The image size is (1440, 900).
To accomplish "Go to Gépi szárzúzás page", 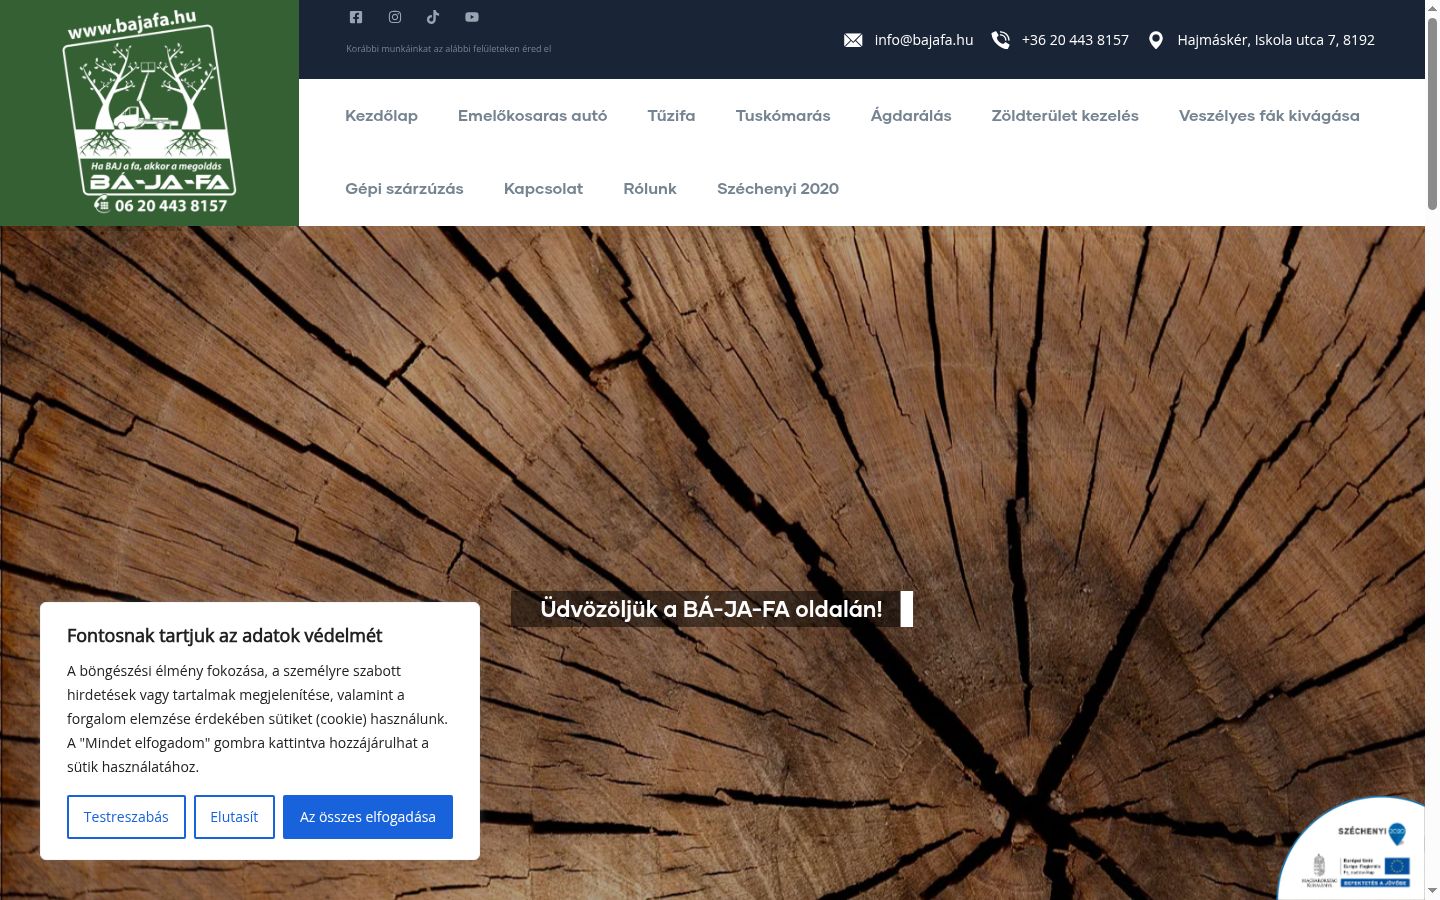I will (404, 189).
